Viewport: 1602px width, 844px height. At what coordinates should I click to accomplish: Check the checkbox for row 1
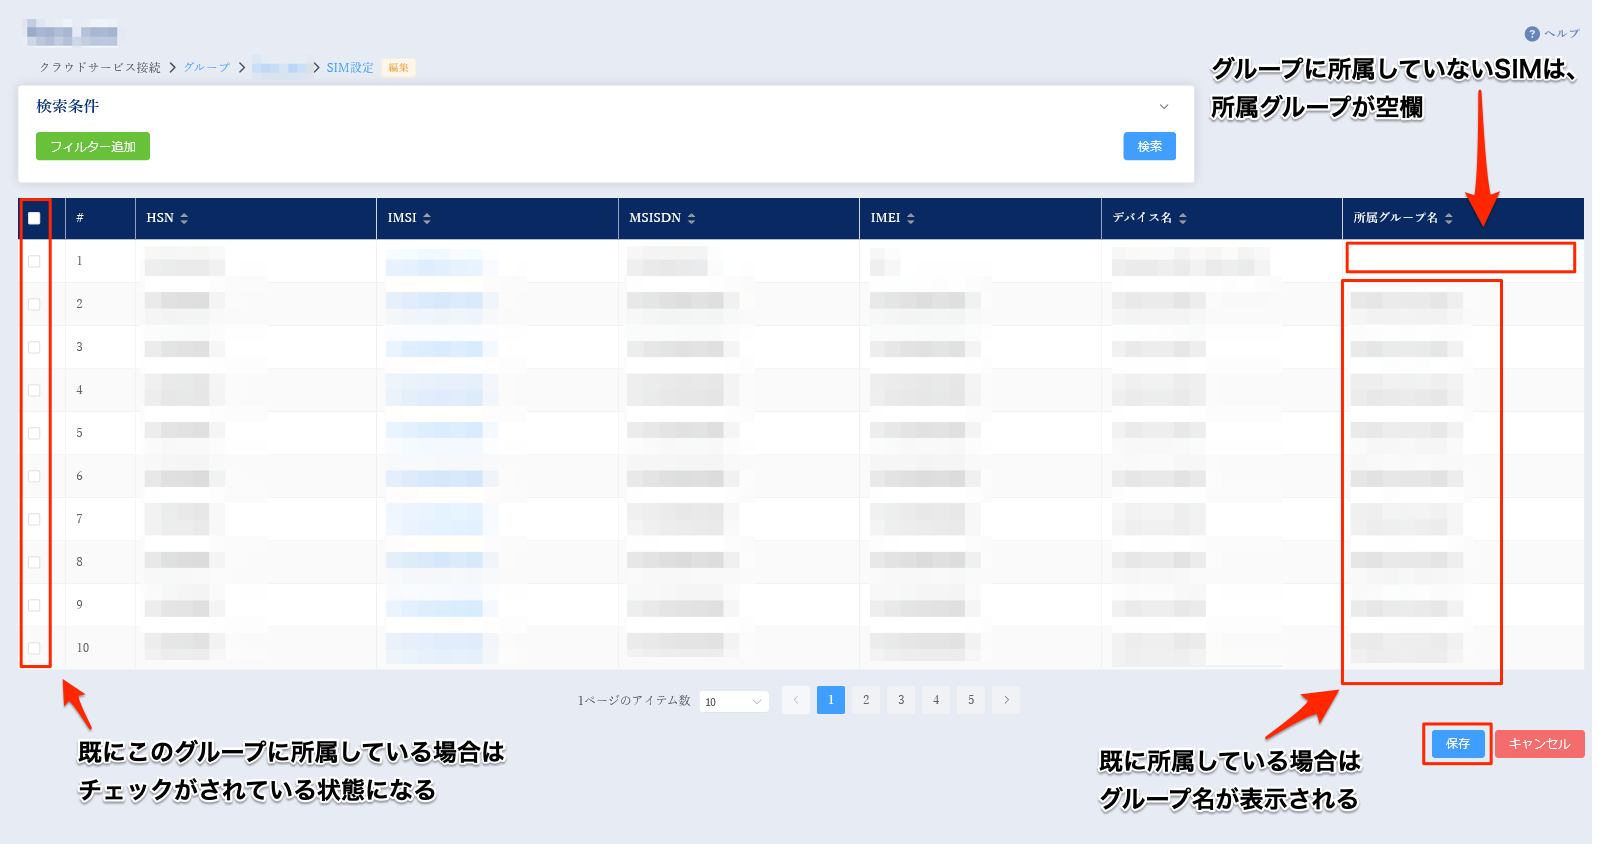coord(34,261)
